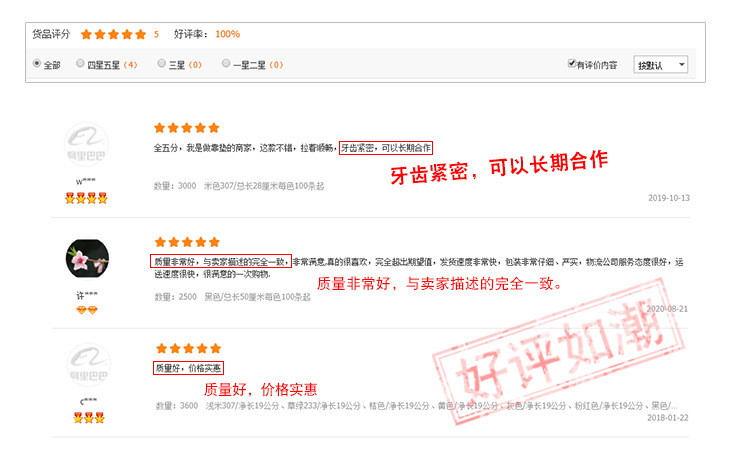The width and height of the screenshot is (750, 463).
Task: Click the diamond badges under user 许***
Action: 87,310
